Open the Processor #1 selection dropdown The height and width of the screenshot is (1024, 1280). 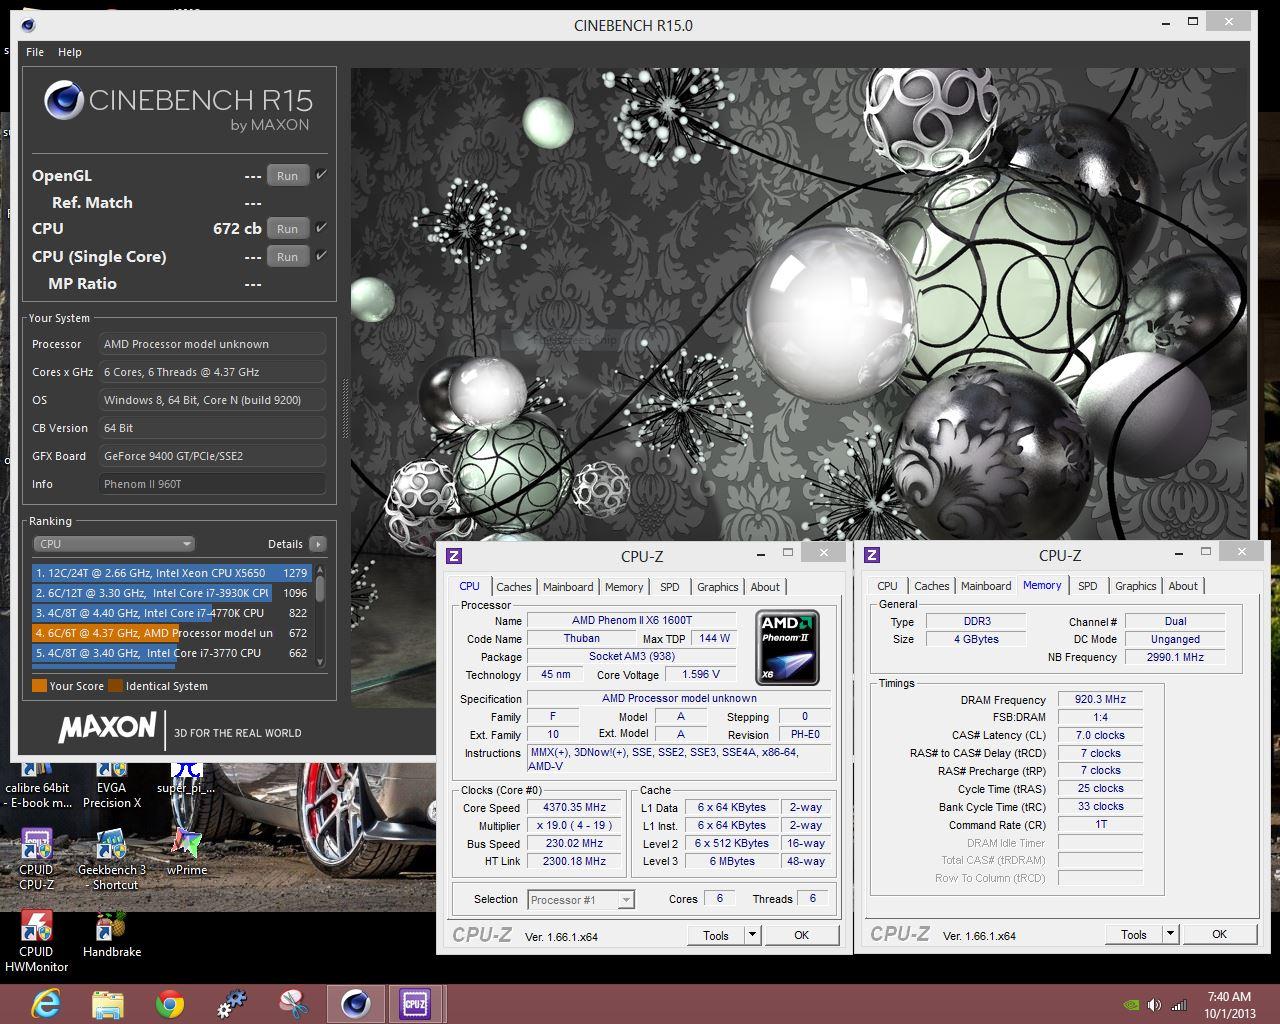click(x=581, y=900)
